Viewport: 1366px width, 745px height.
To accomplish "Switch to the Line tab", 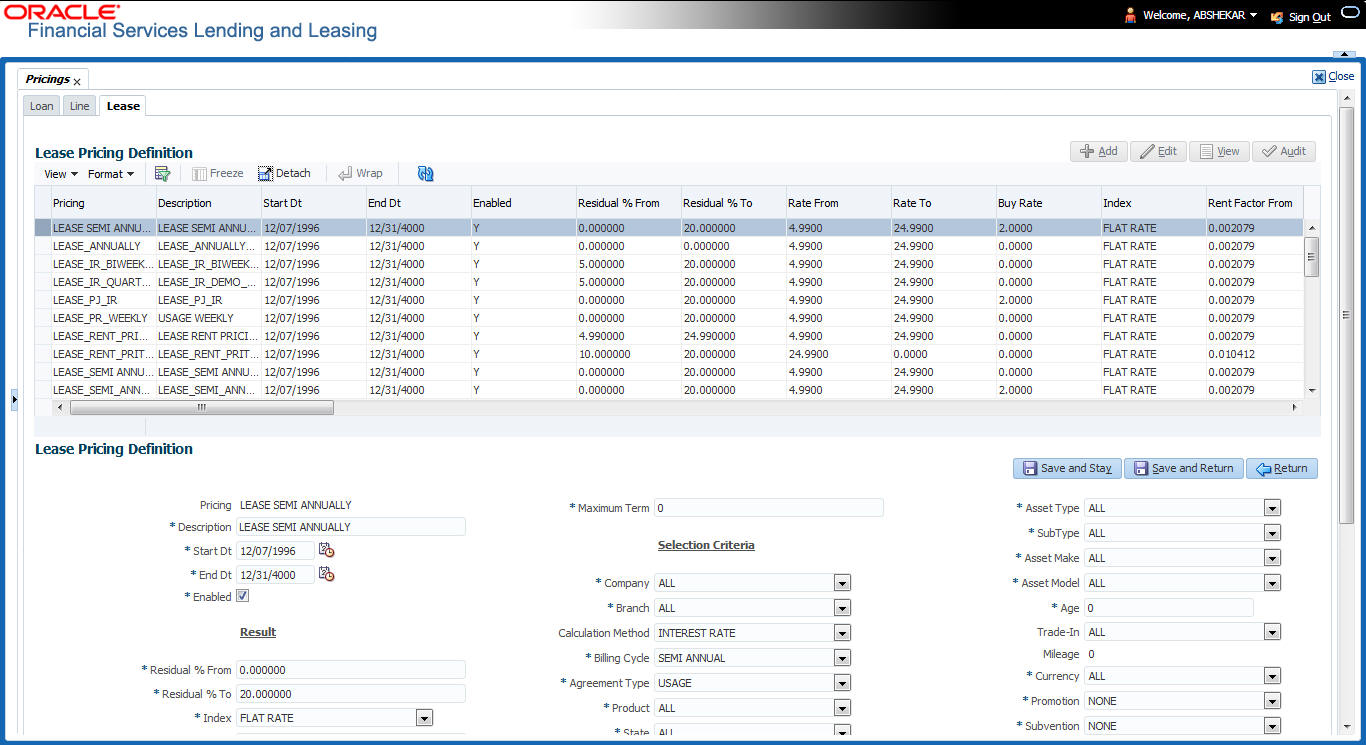I will (x=79, y=106).
